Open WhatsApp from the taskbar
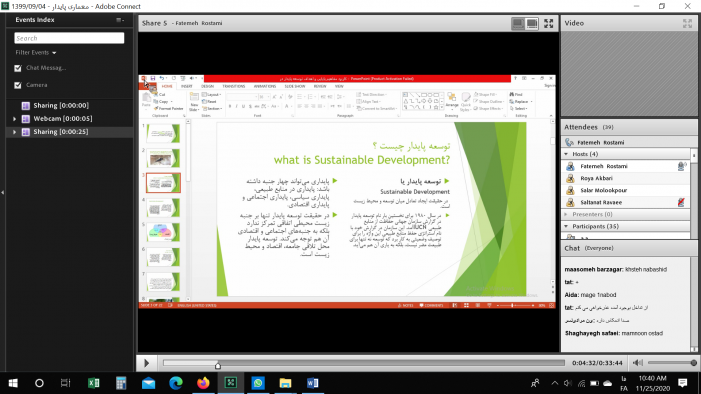The image size is (701, 394). (258, 383)
